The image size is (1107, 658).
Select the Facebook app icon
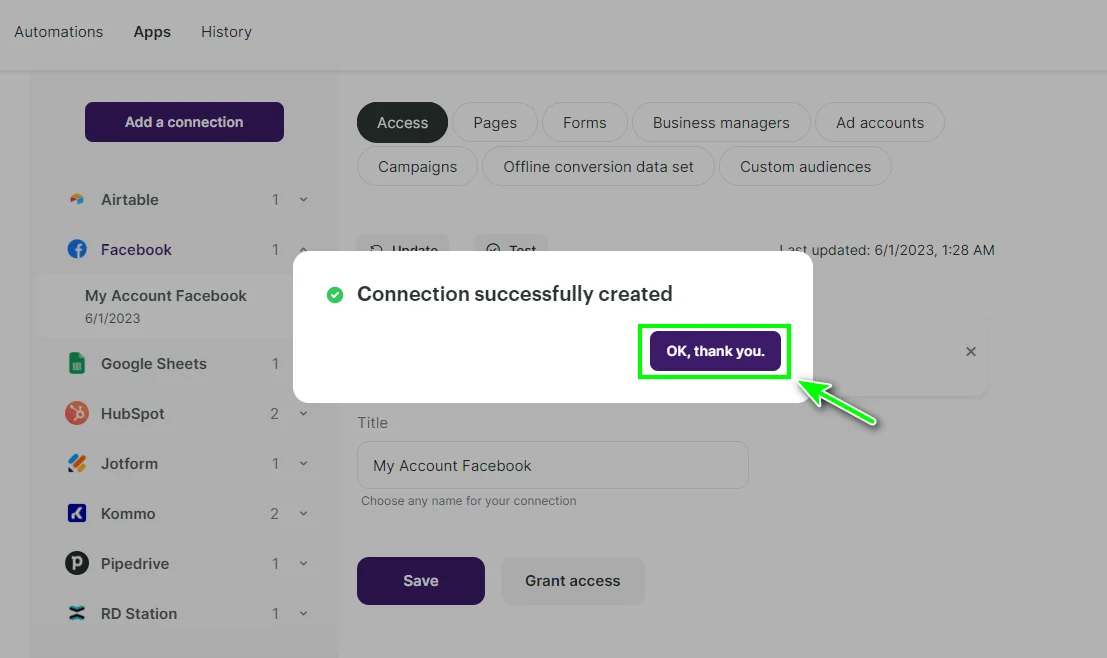77,249
